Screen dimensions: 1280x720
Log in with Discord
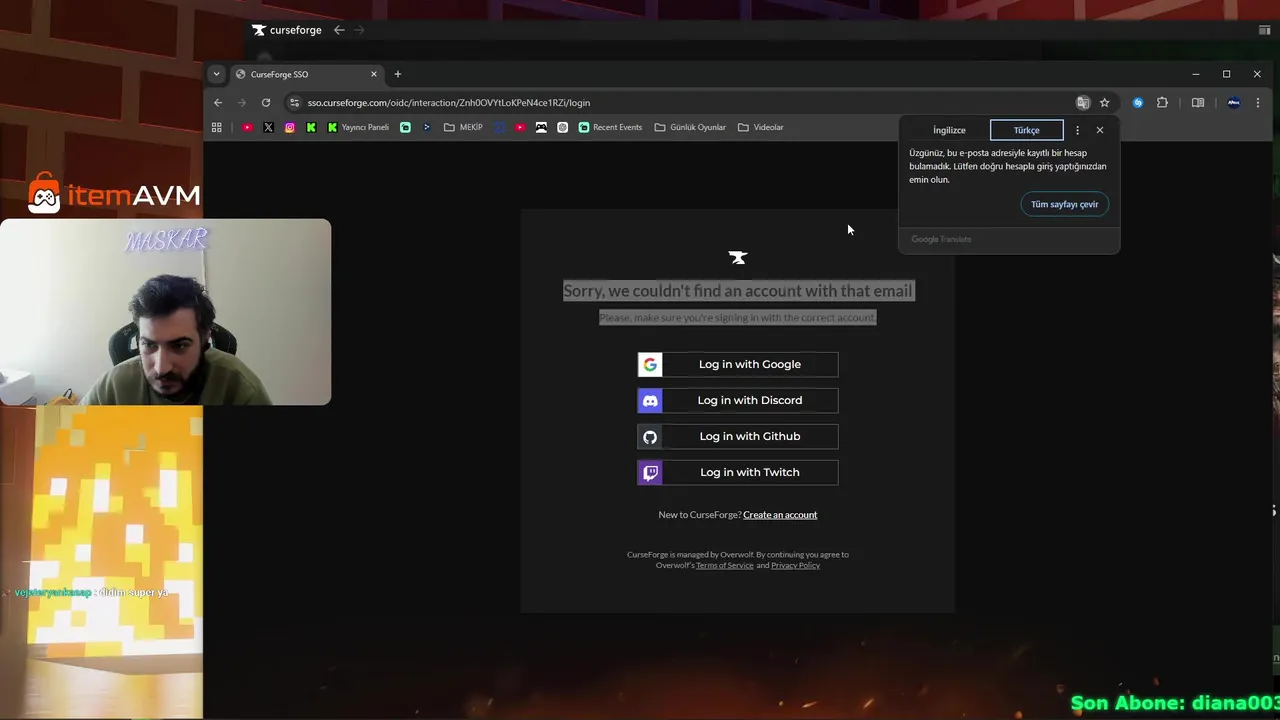point(738,401)
